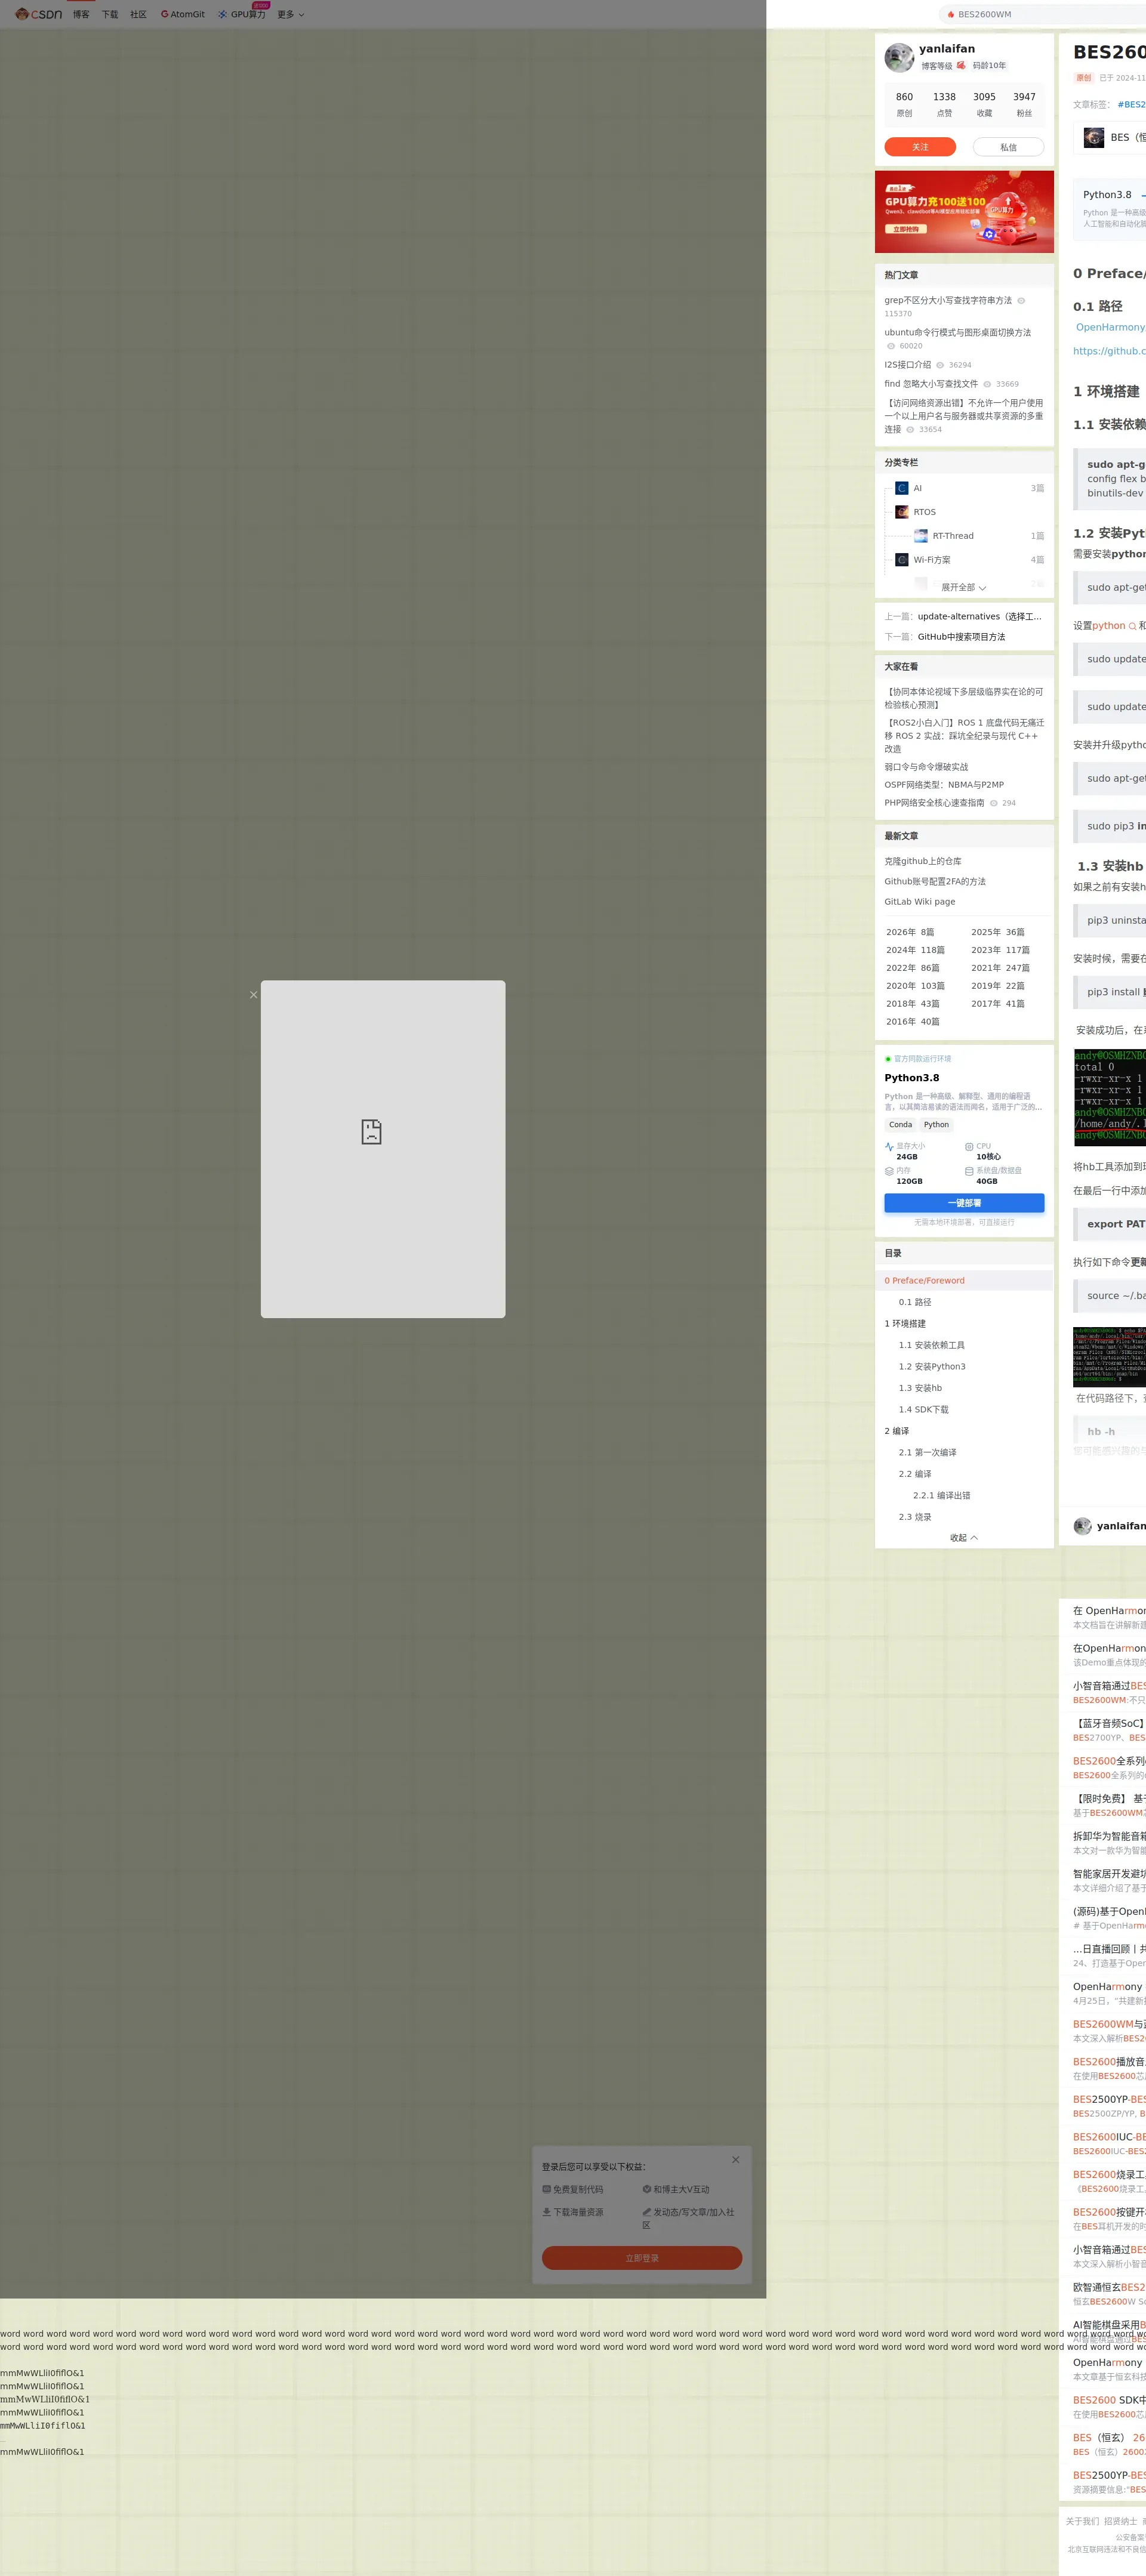Click broken image icon in popup
The image size is (1146, 2576).
[x=371, y=1131]
